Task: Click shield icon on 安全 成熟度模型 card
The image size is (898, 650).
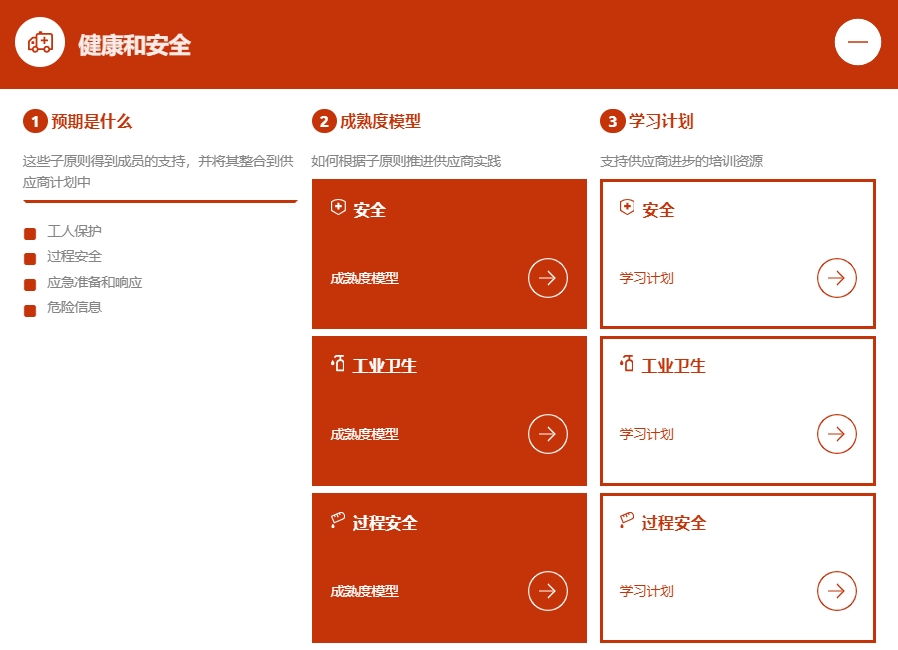Action: [338, 208]
